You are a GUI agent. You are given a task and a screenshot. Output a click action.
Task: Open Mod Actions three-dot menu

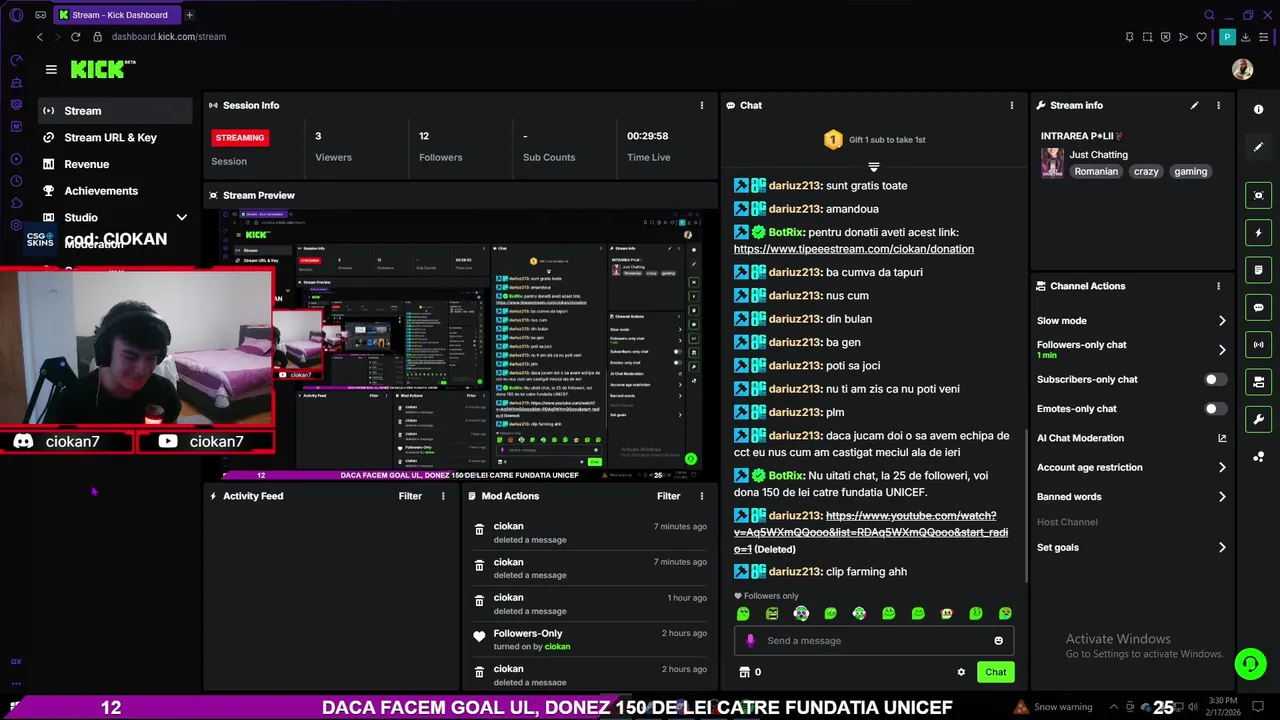702,496
